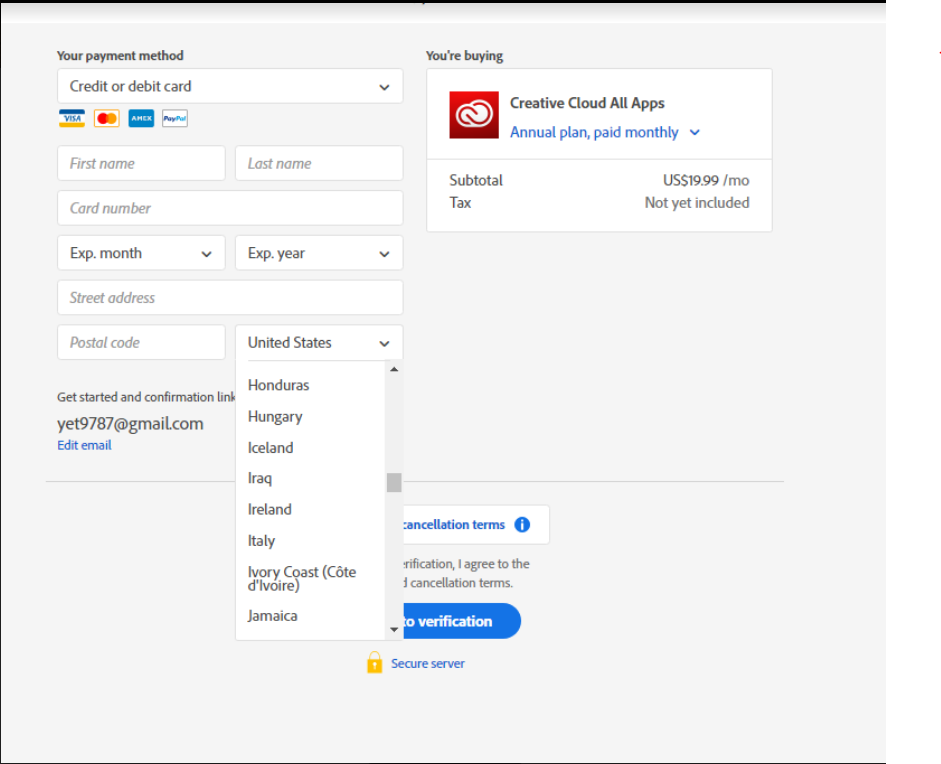Click the First name field
This screenshot has width=941, height=764.
coord(141,163)
